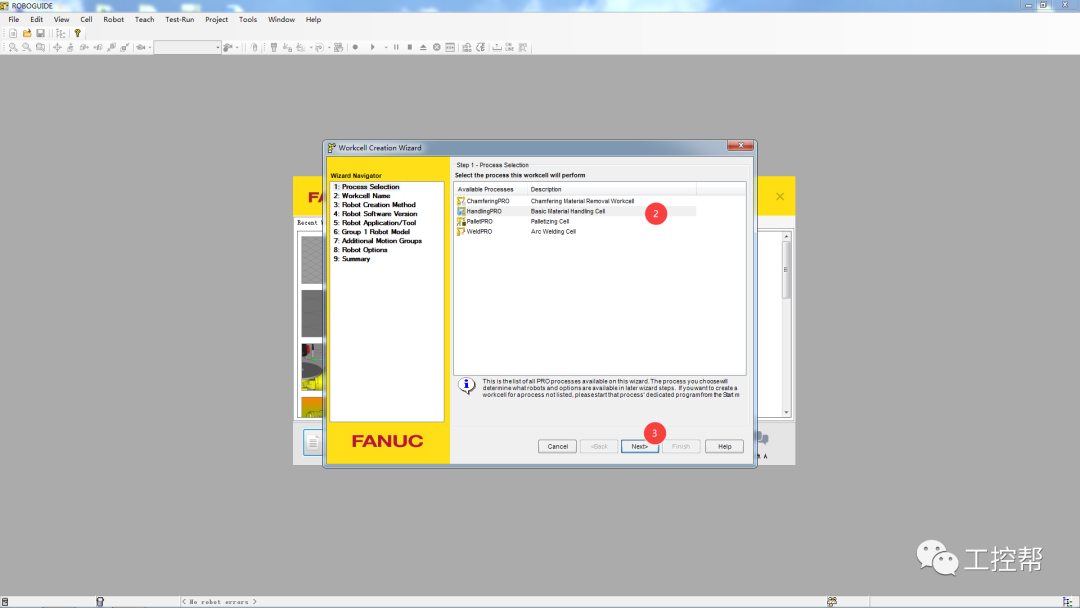This screenshot has width=1080, height=608.
Task: Click the Stop (square) toolbar icon
Action: 410,48
